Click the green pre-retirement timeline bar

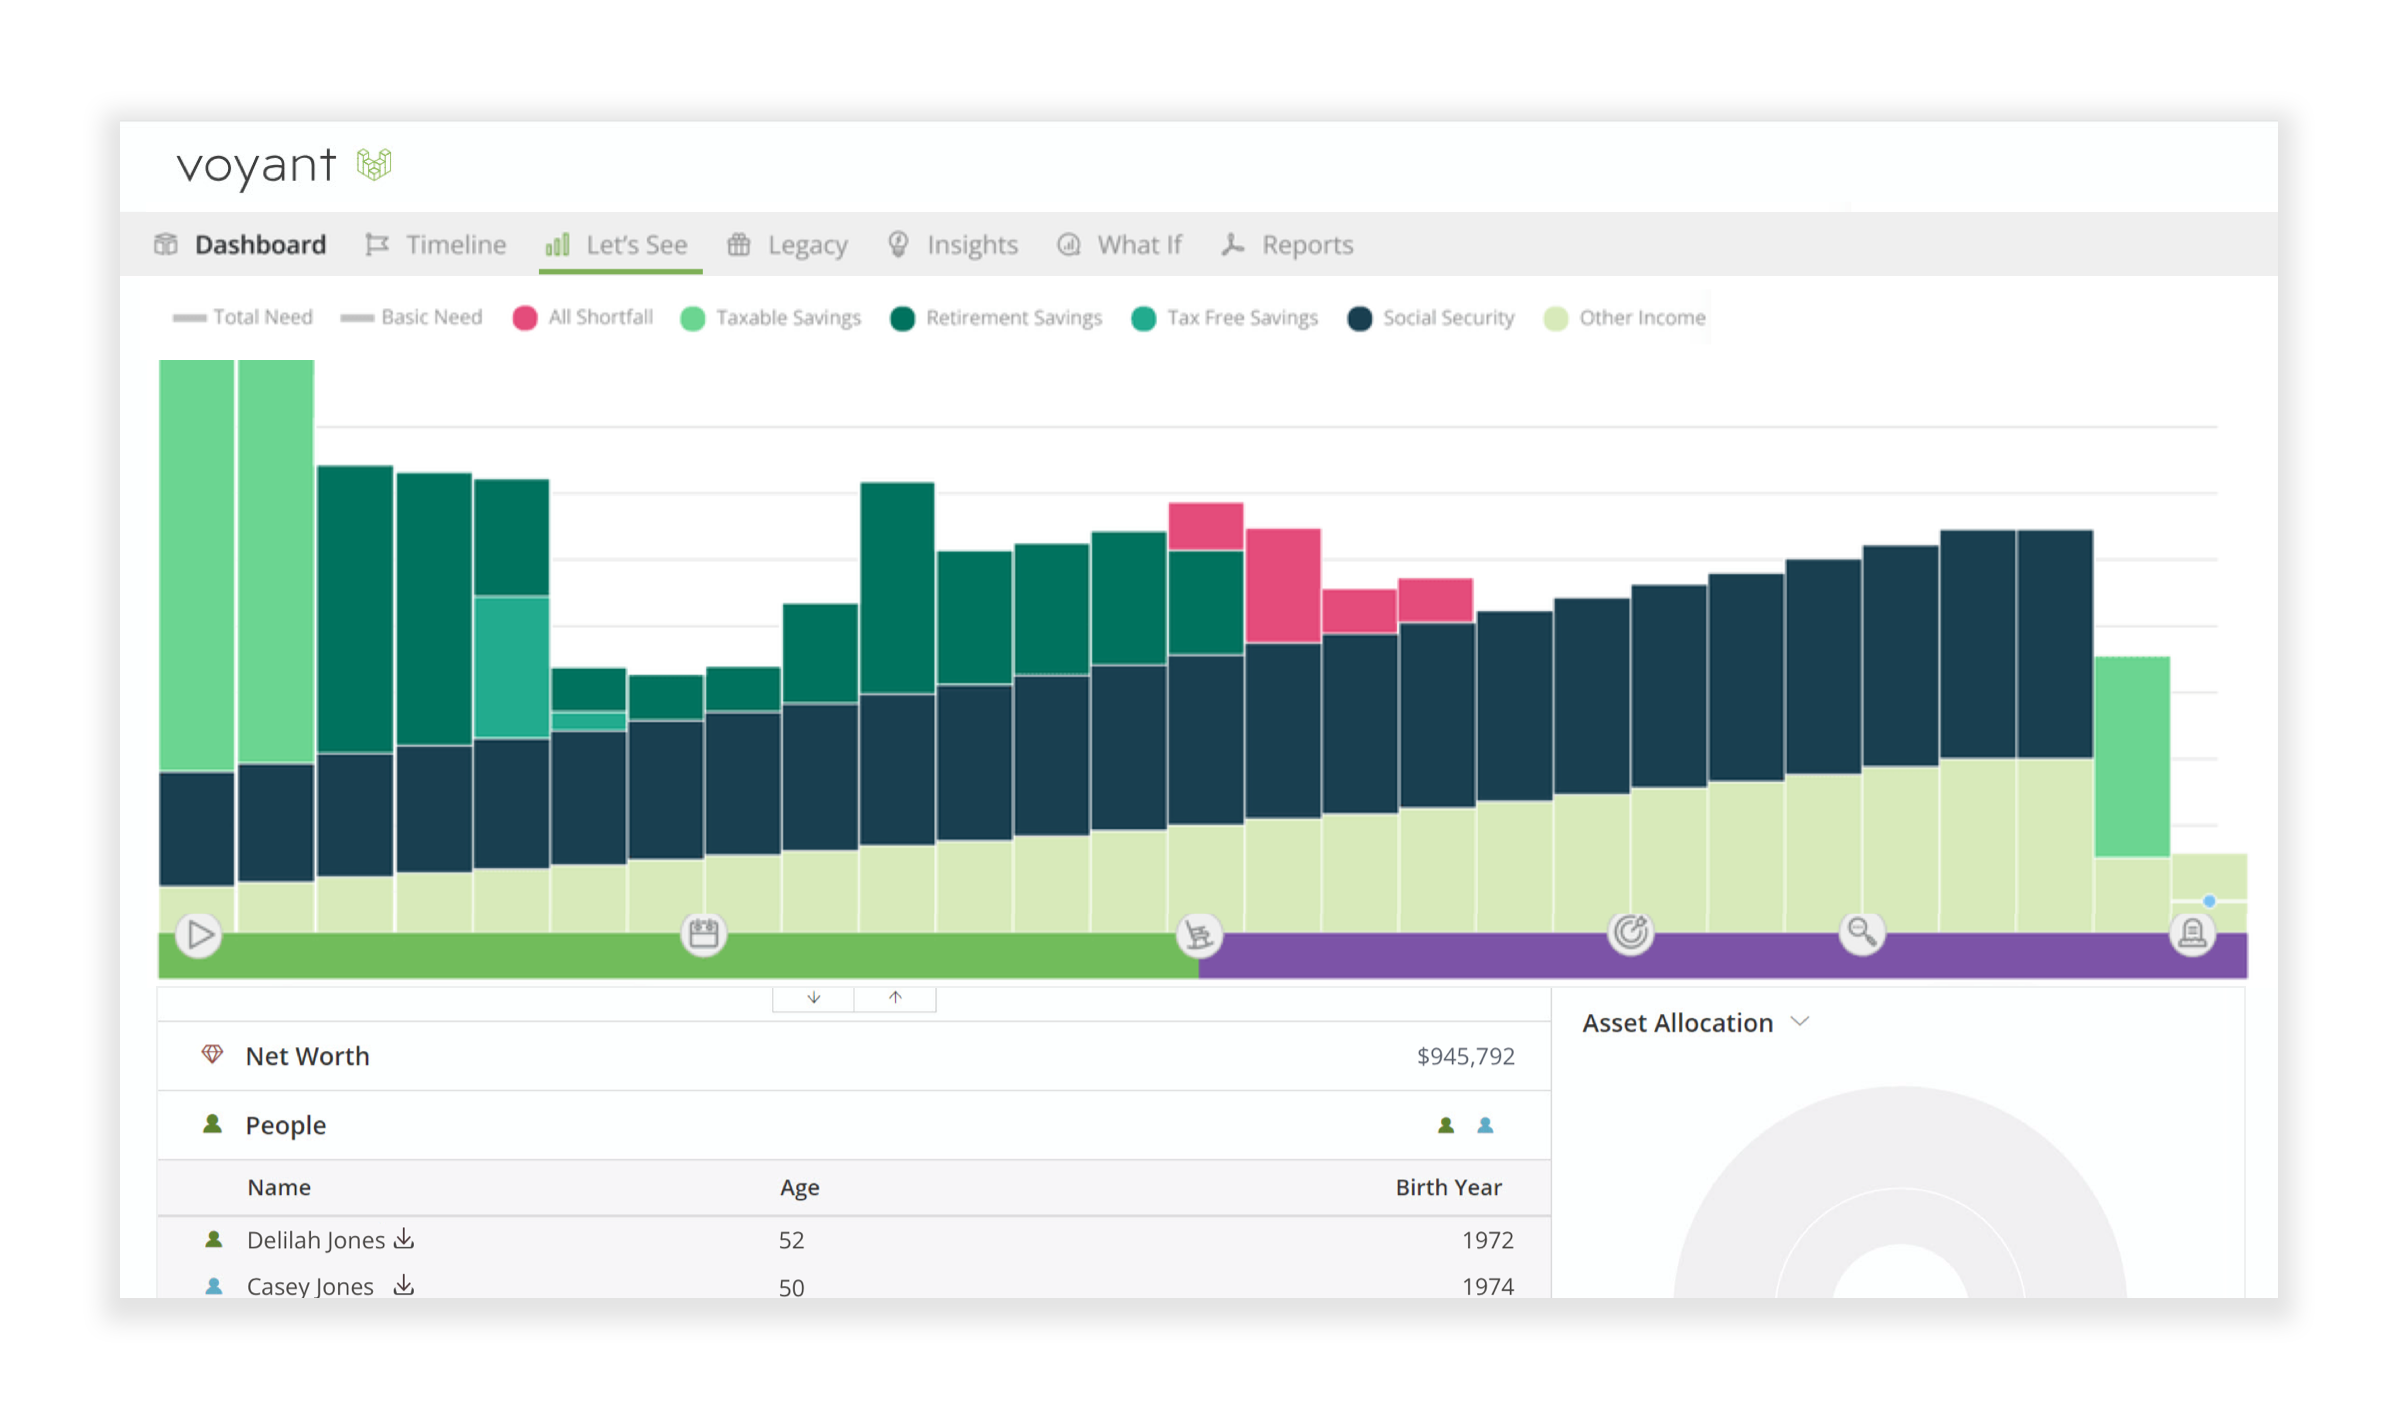pos(678,955)
